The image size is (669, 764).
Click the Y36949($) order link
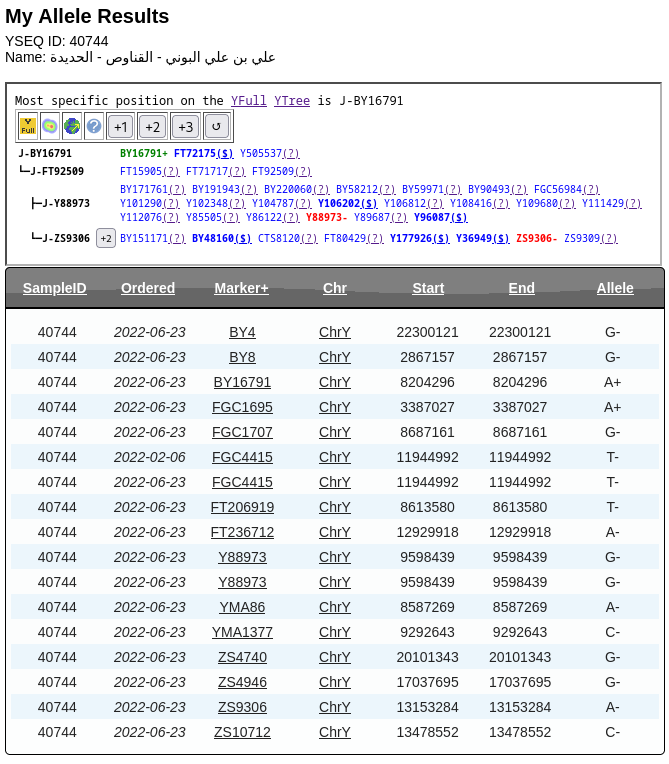click(482, 238)
